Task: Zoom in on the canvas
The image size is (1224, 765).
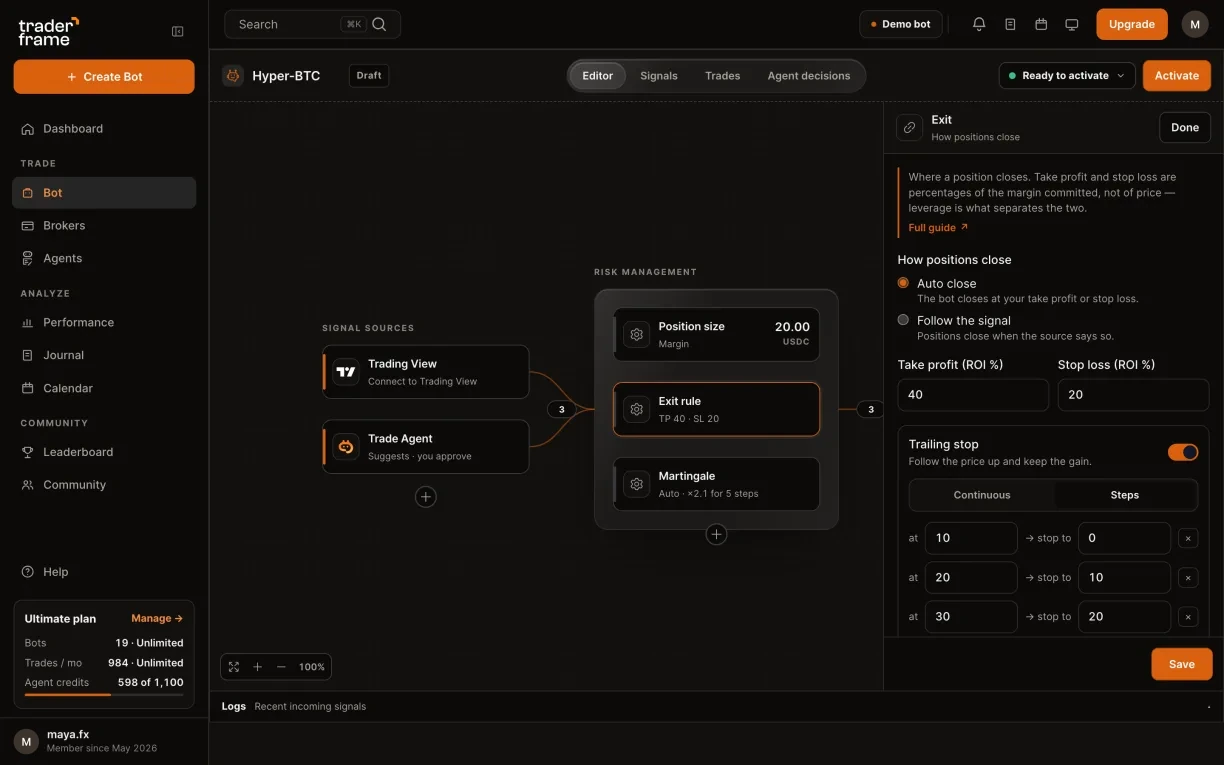Action: [257, 667]
